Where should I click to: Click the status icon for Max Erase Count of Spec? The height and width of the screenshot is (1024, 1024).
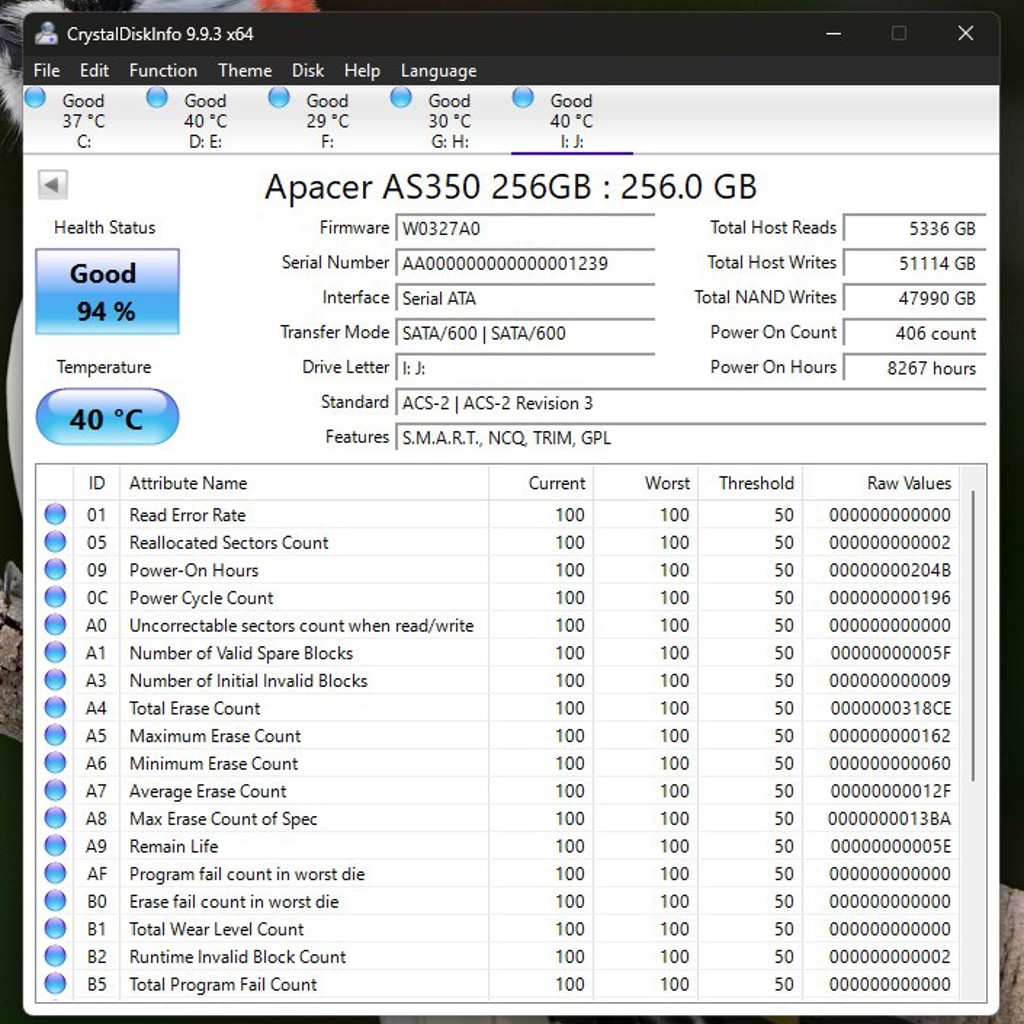point(56,818)
